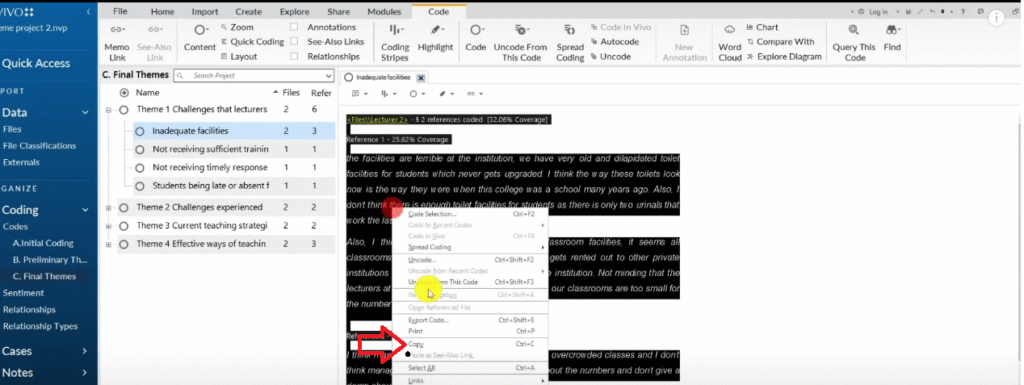Click the Spread Coding icon
Image resolution: width=1024 pixels, height=385 pixels.
click(x=569, y=30)
